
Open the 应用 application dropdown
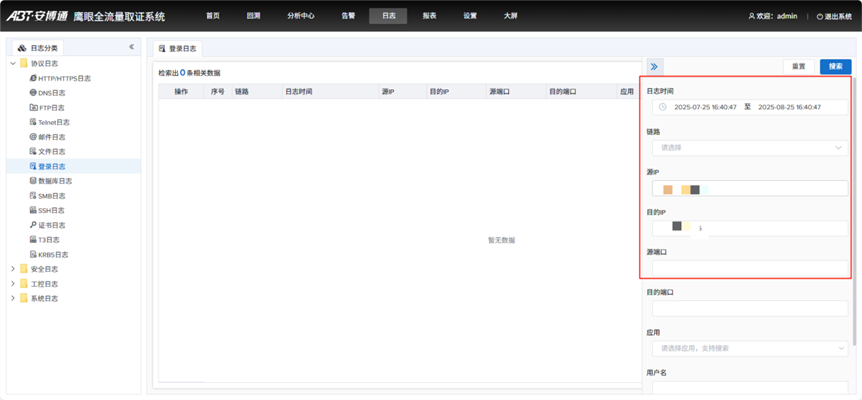point(749,349)
